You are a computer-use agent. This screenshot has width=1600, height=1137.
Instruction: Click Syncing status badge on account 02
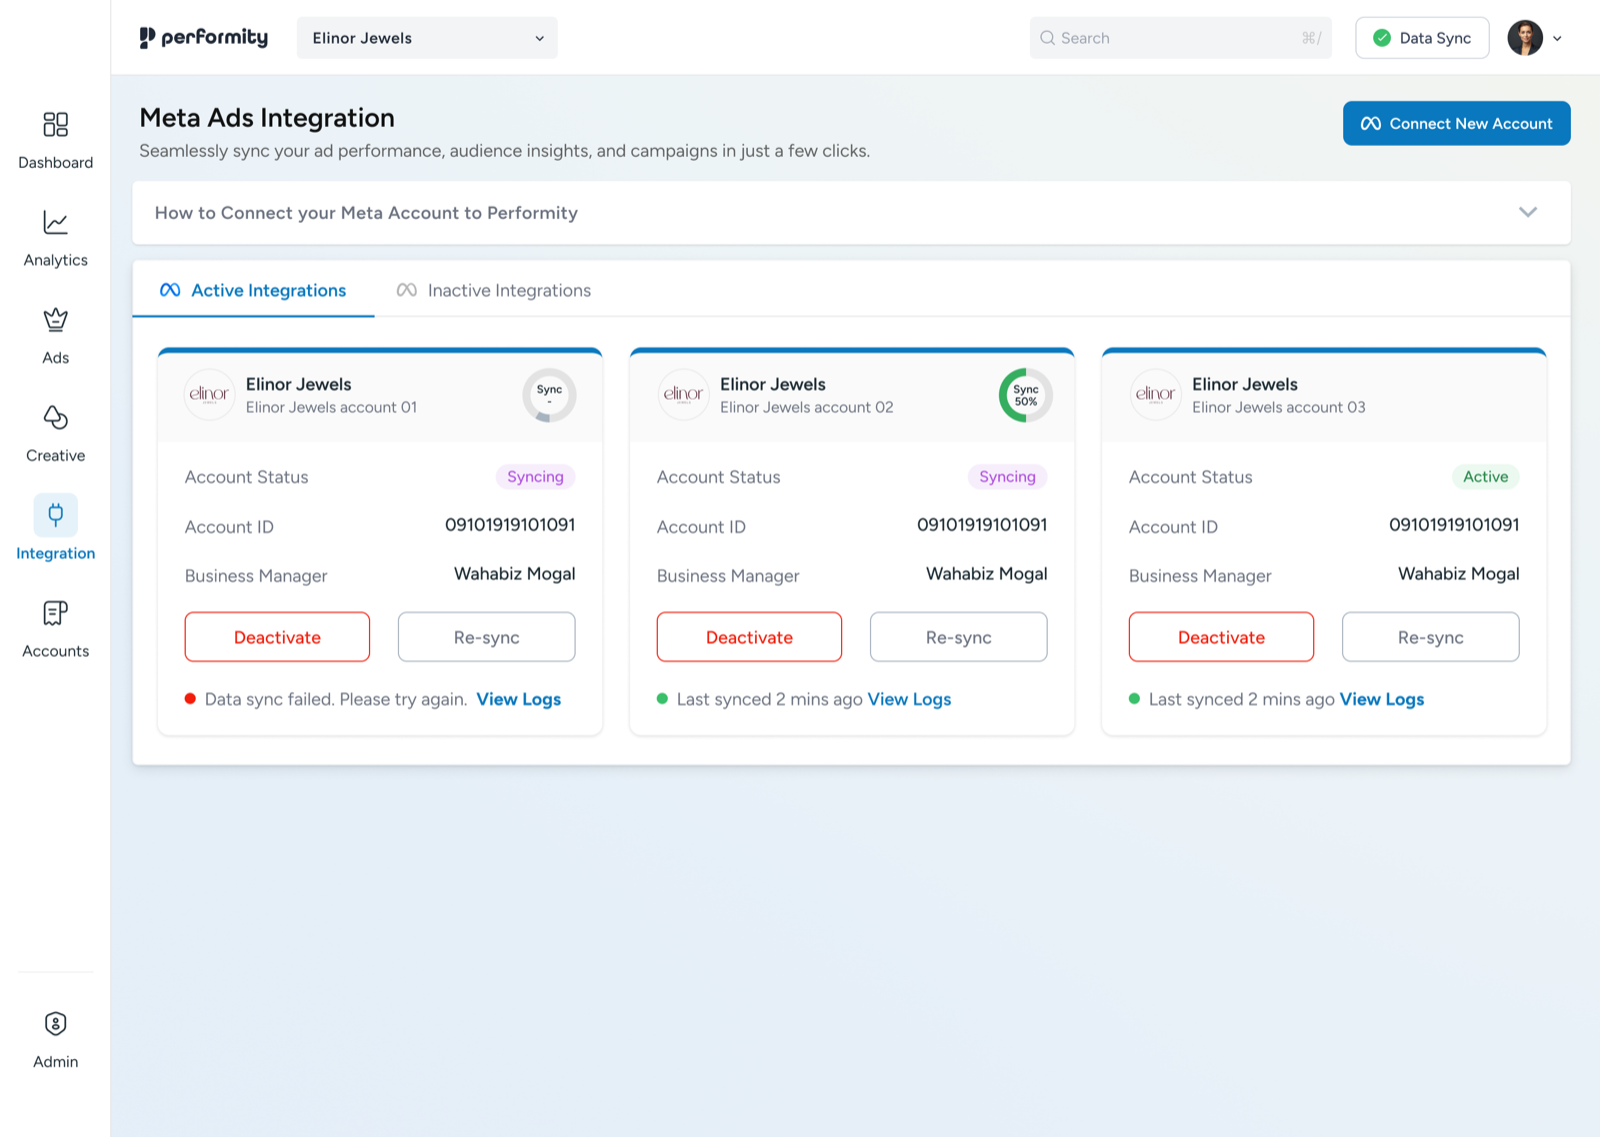[x=1007, y=477]
